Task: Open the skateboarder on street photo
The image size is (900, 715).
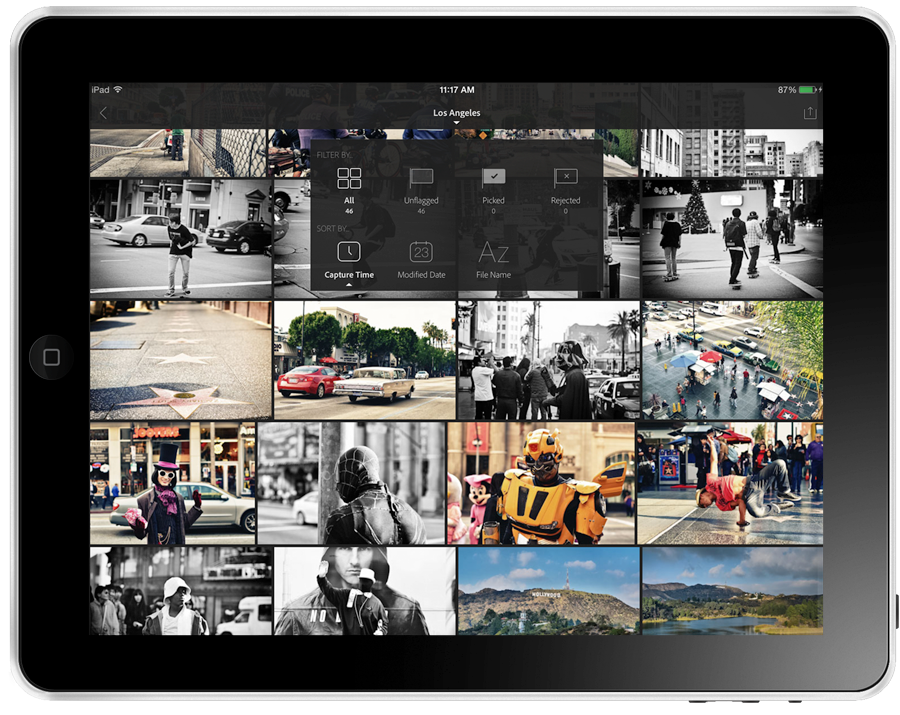Action: (x=181, y=239)
